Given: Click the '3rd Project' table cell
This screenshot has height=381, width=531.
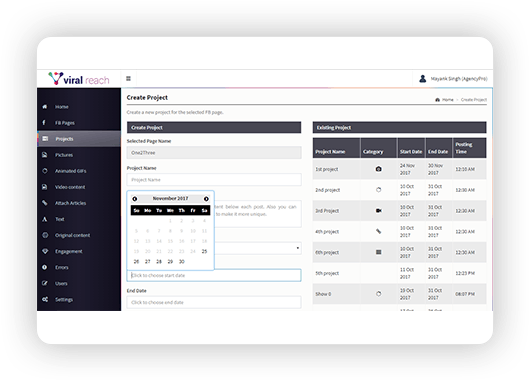Looking at the screenshot, I should pyautogui.click(x=336, y=211).
